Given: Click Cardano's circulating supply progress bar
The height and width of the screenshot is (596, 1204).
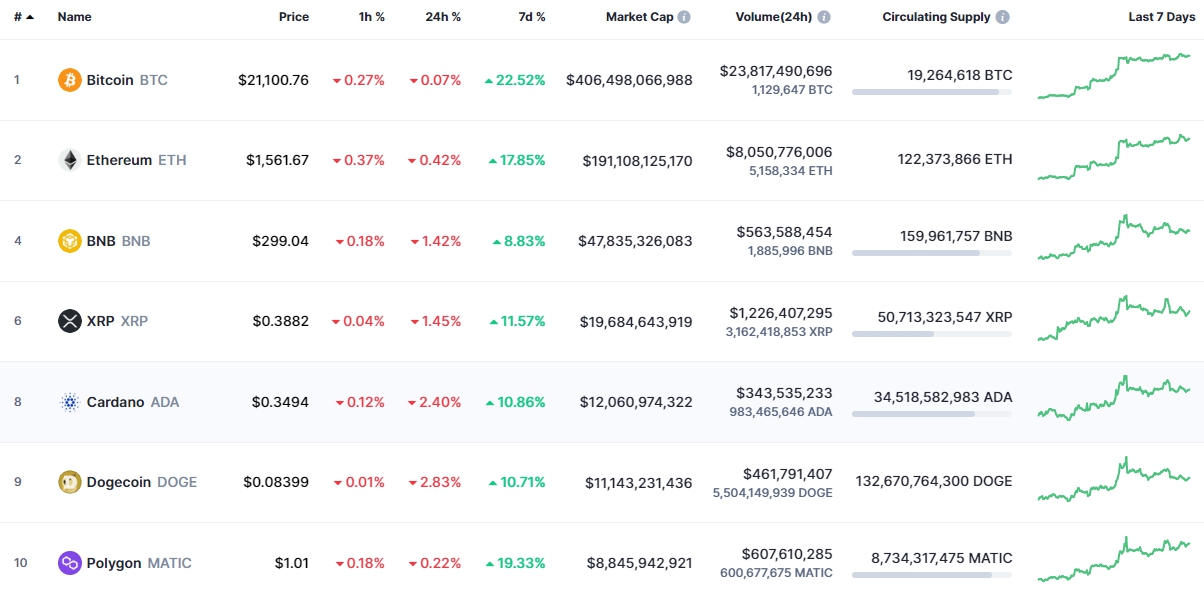Looking at the screenshot, I should click(932, 414).
